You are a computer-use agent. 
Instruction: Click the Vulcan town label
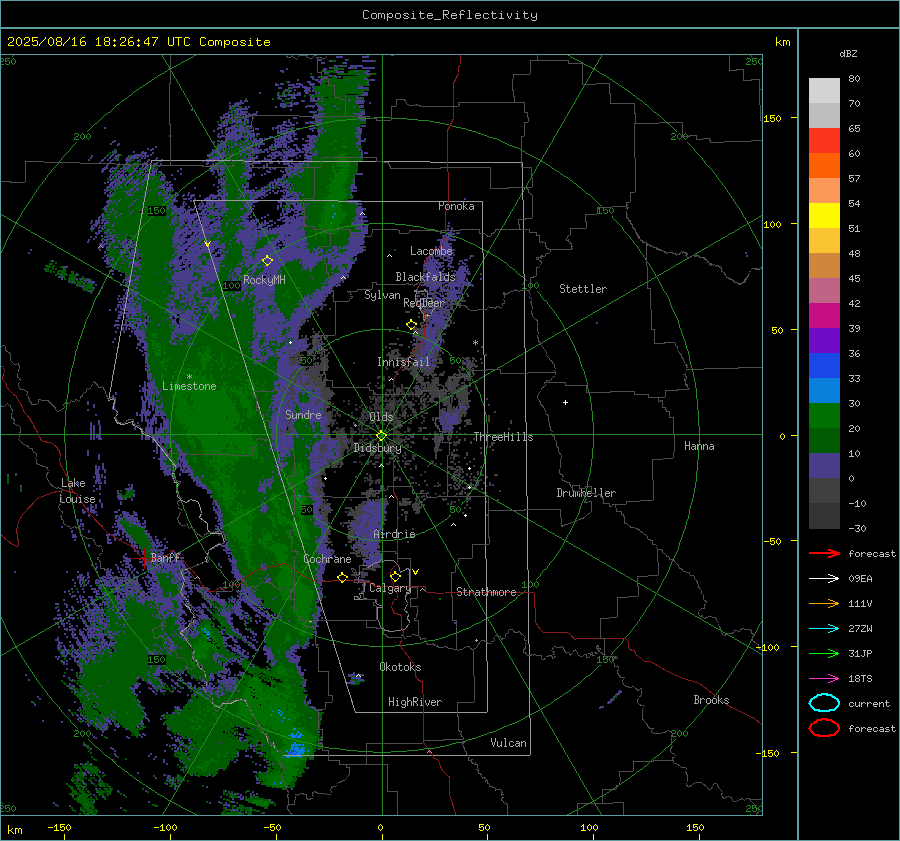(x=508, y=743)
